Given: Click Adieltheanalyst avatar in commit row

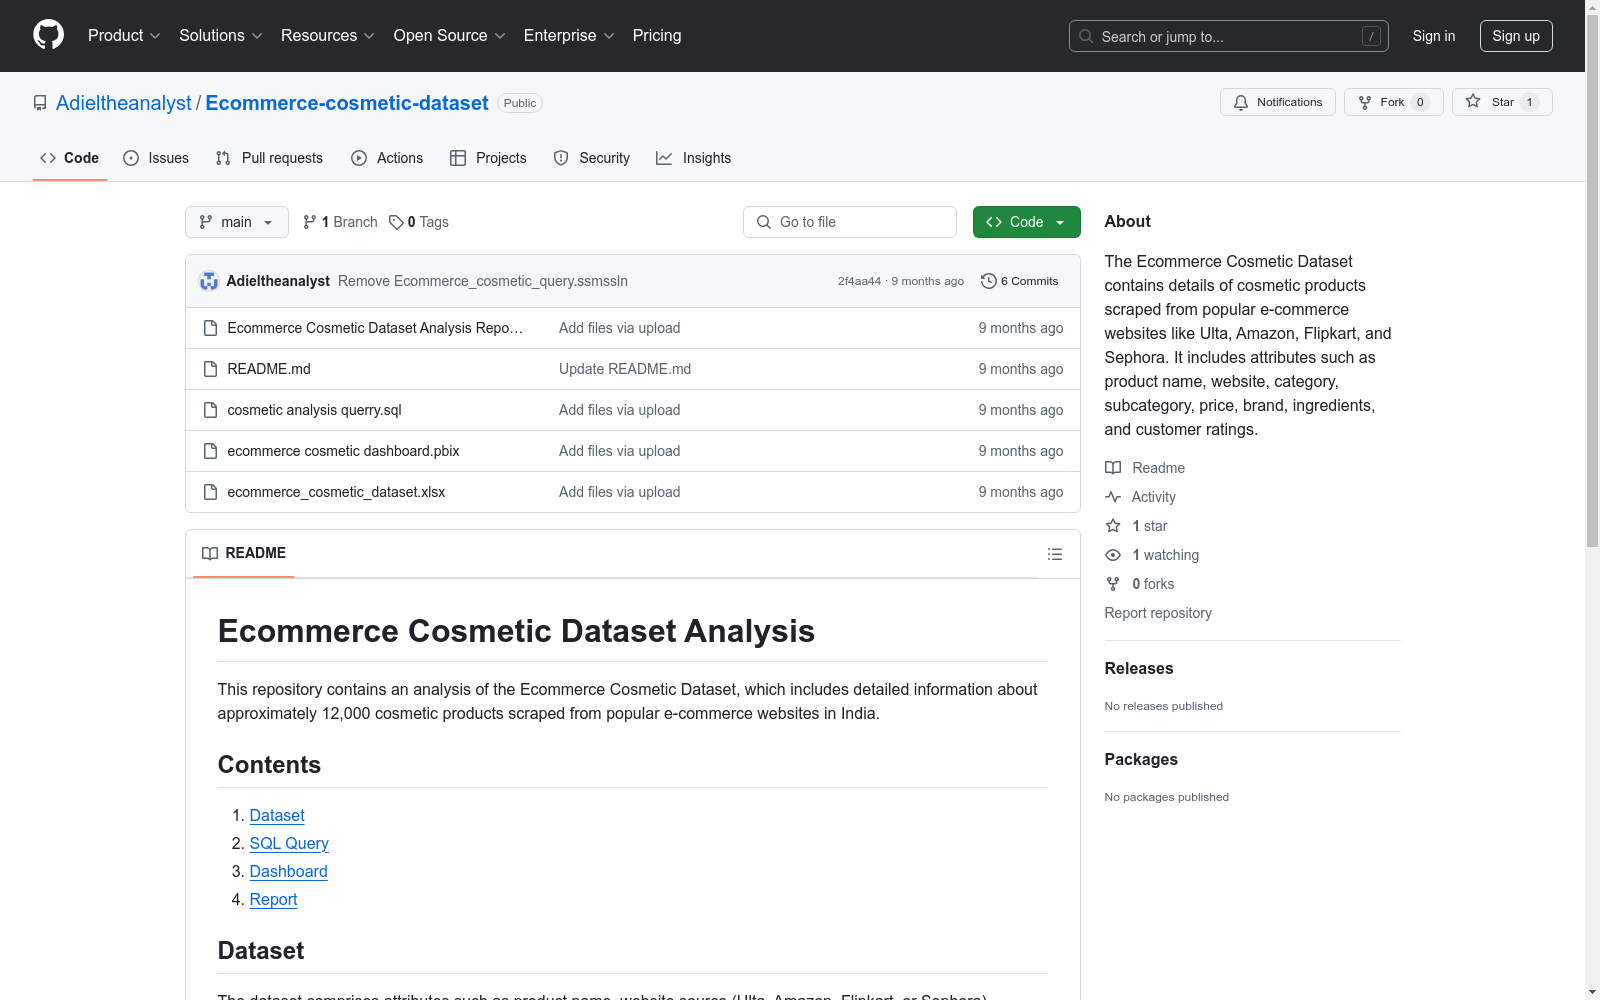Looking at the screenshot, I should coord(209,281).
